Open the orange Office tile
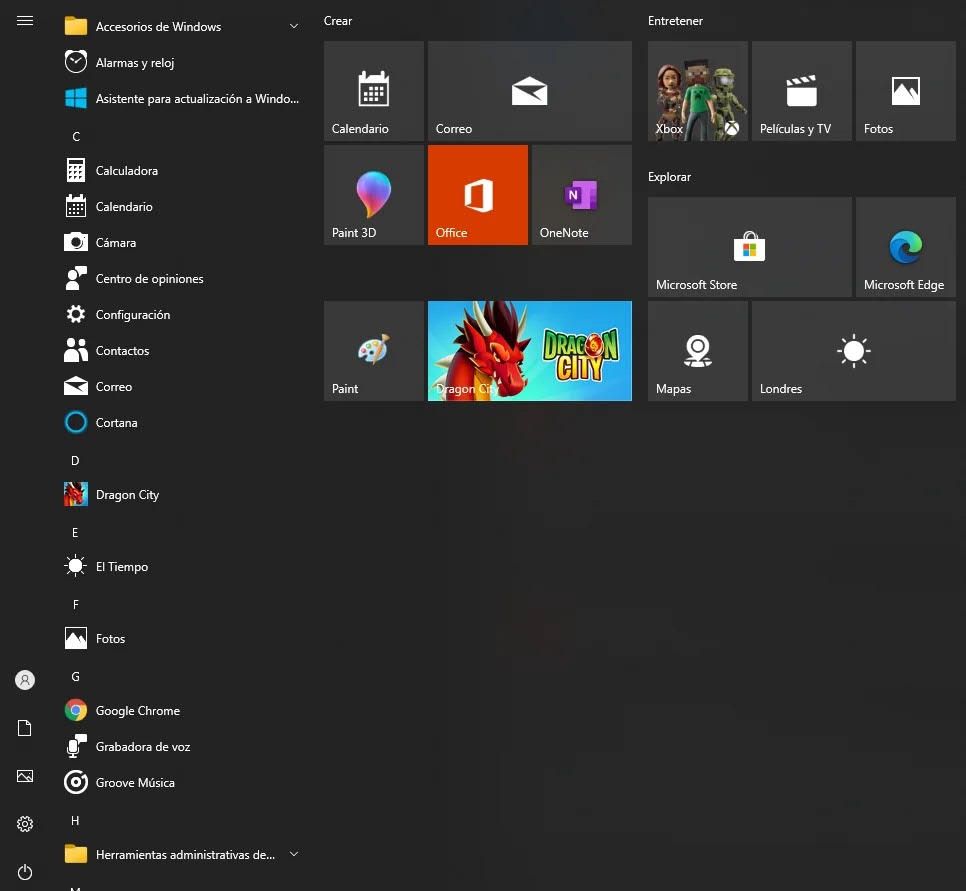The image size is (966, 891). (x=478, y=195)
